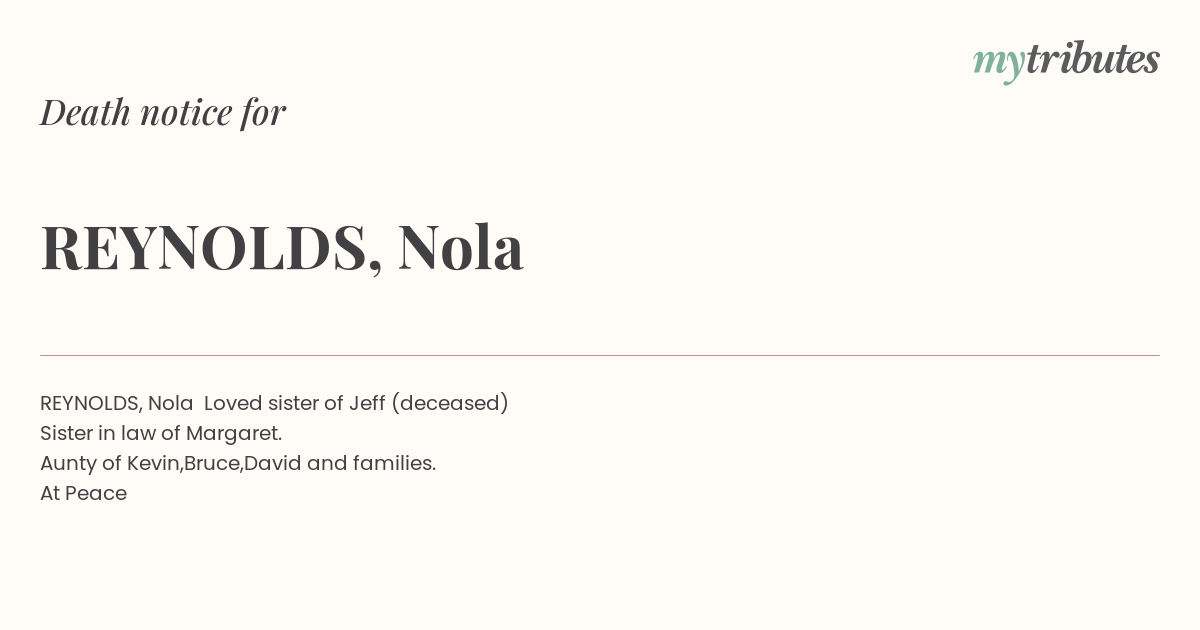Click the dark "tributes" part of the logo
Viewport: 1200px width, 630px height.
click(x=1092, y=58)
